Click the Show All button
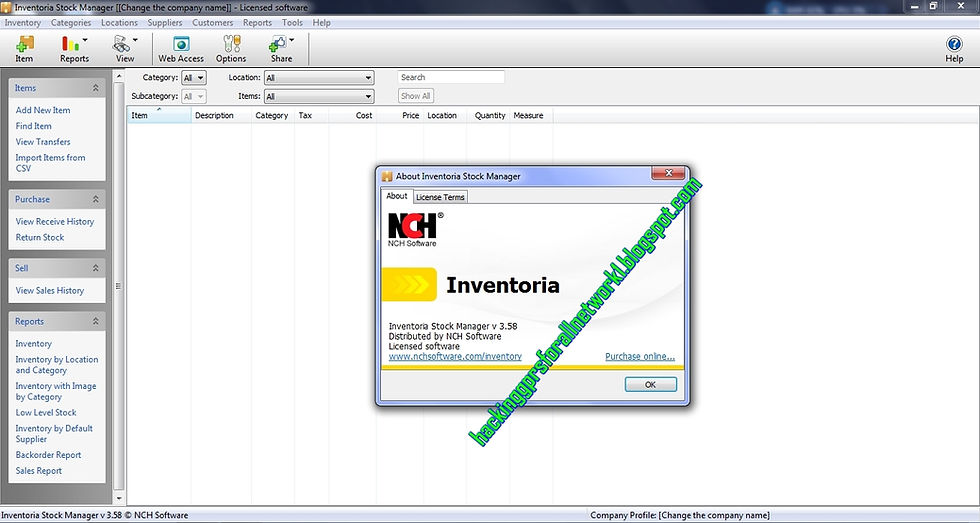 (416, 96)
